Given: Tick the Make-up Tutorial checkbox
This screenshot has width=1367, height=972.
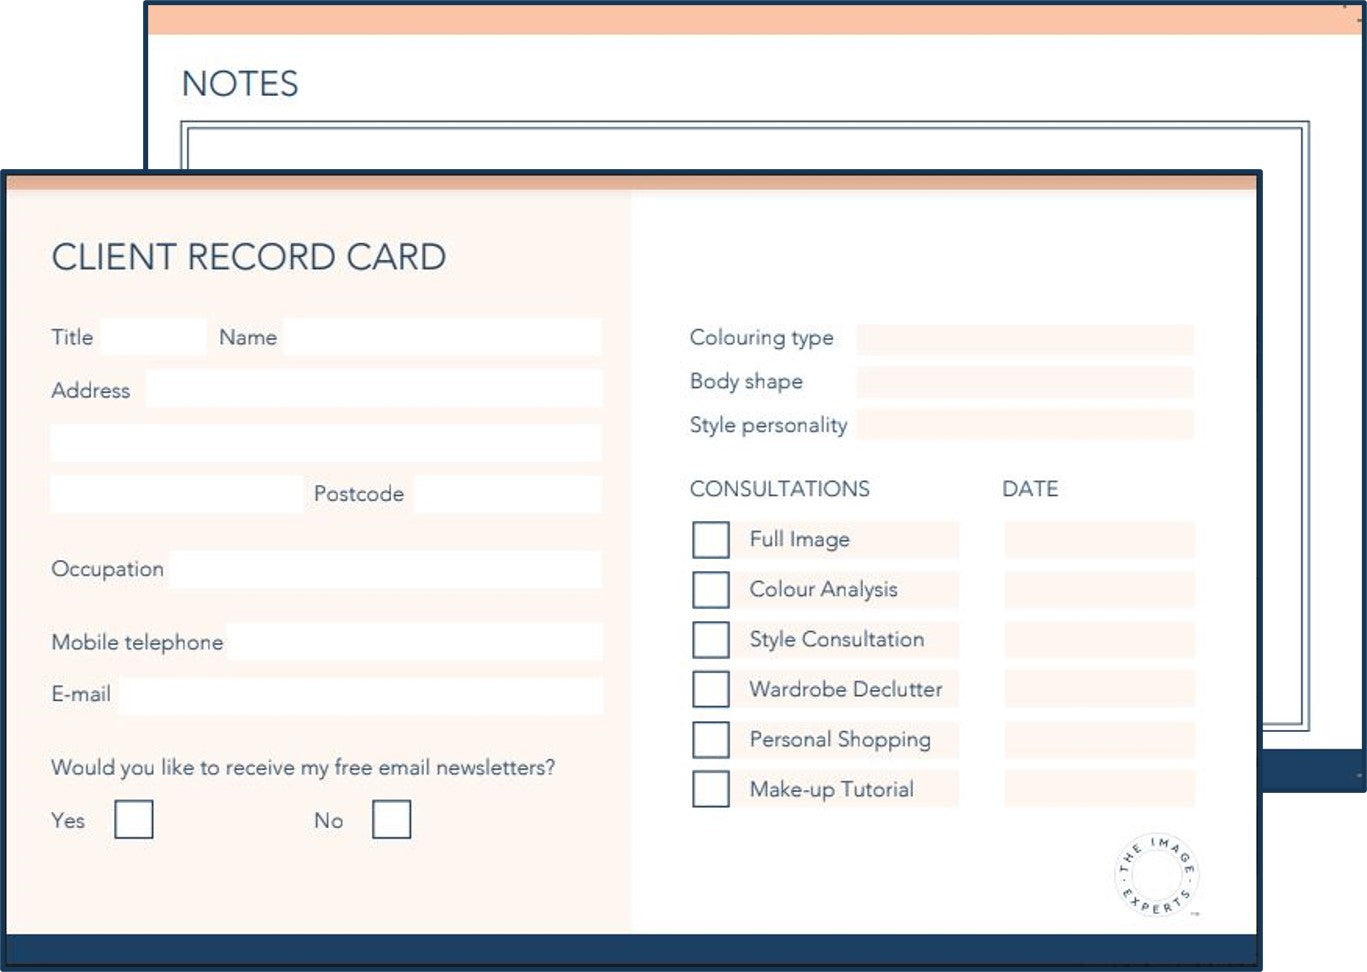Looking at the screenshot, I should click(x=710, y=789).
